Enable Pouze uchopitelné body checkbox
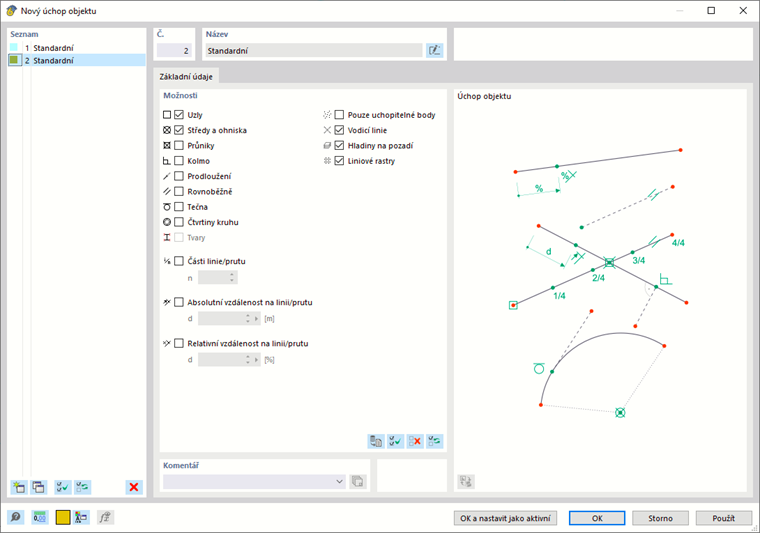This screenshot has height=533, width=760. click(x=339, y=115)
